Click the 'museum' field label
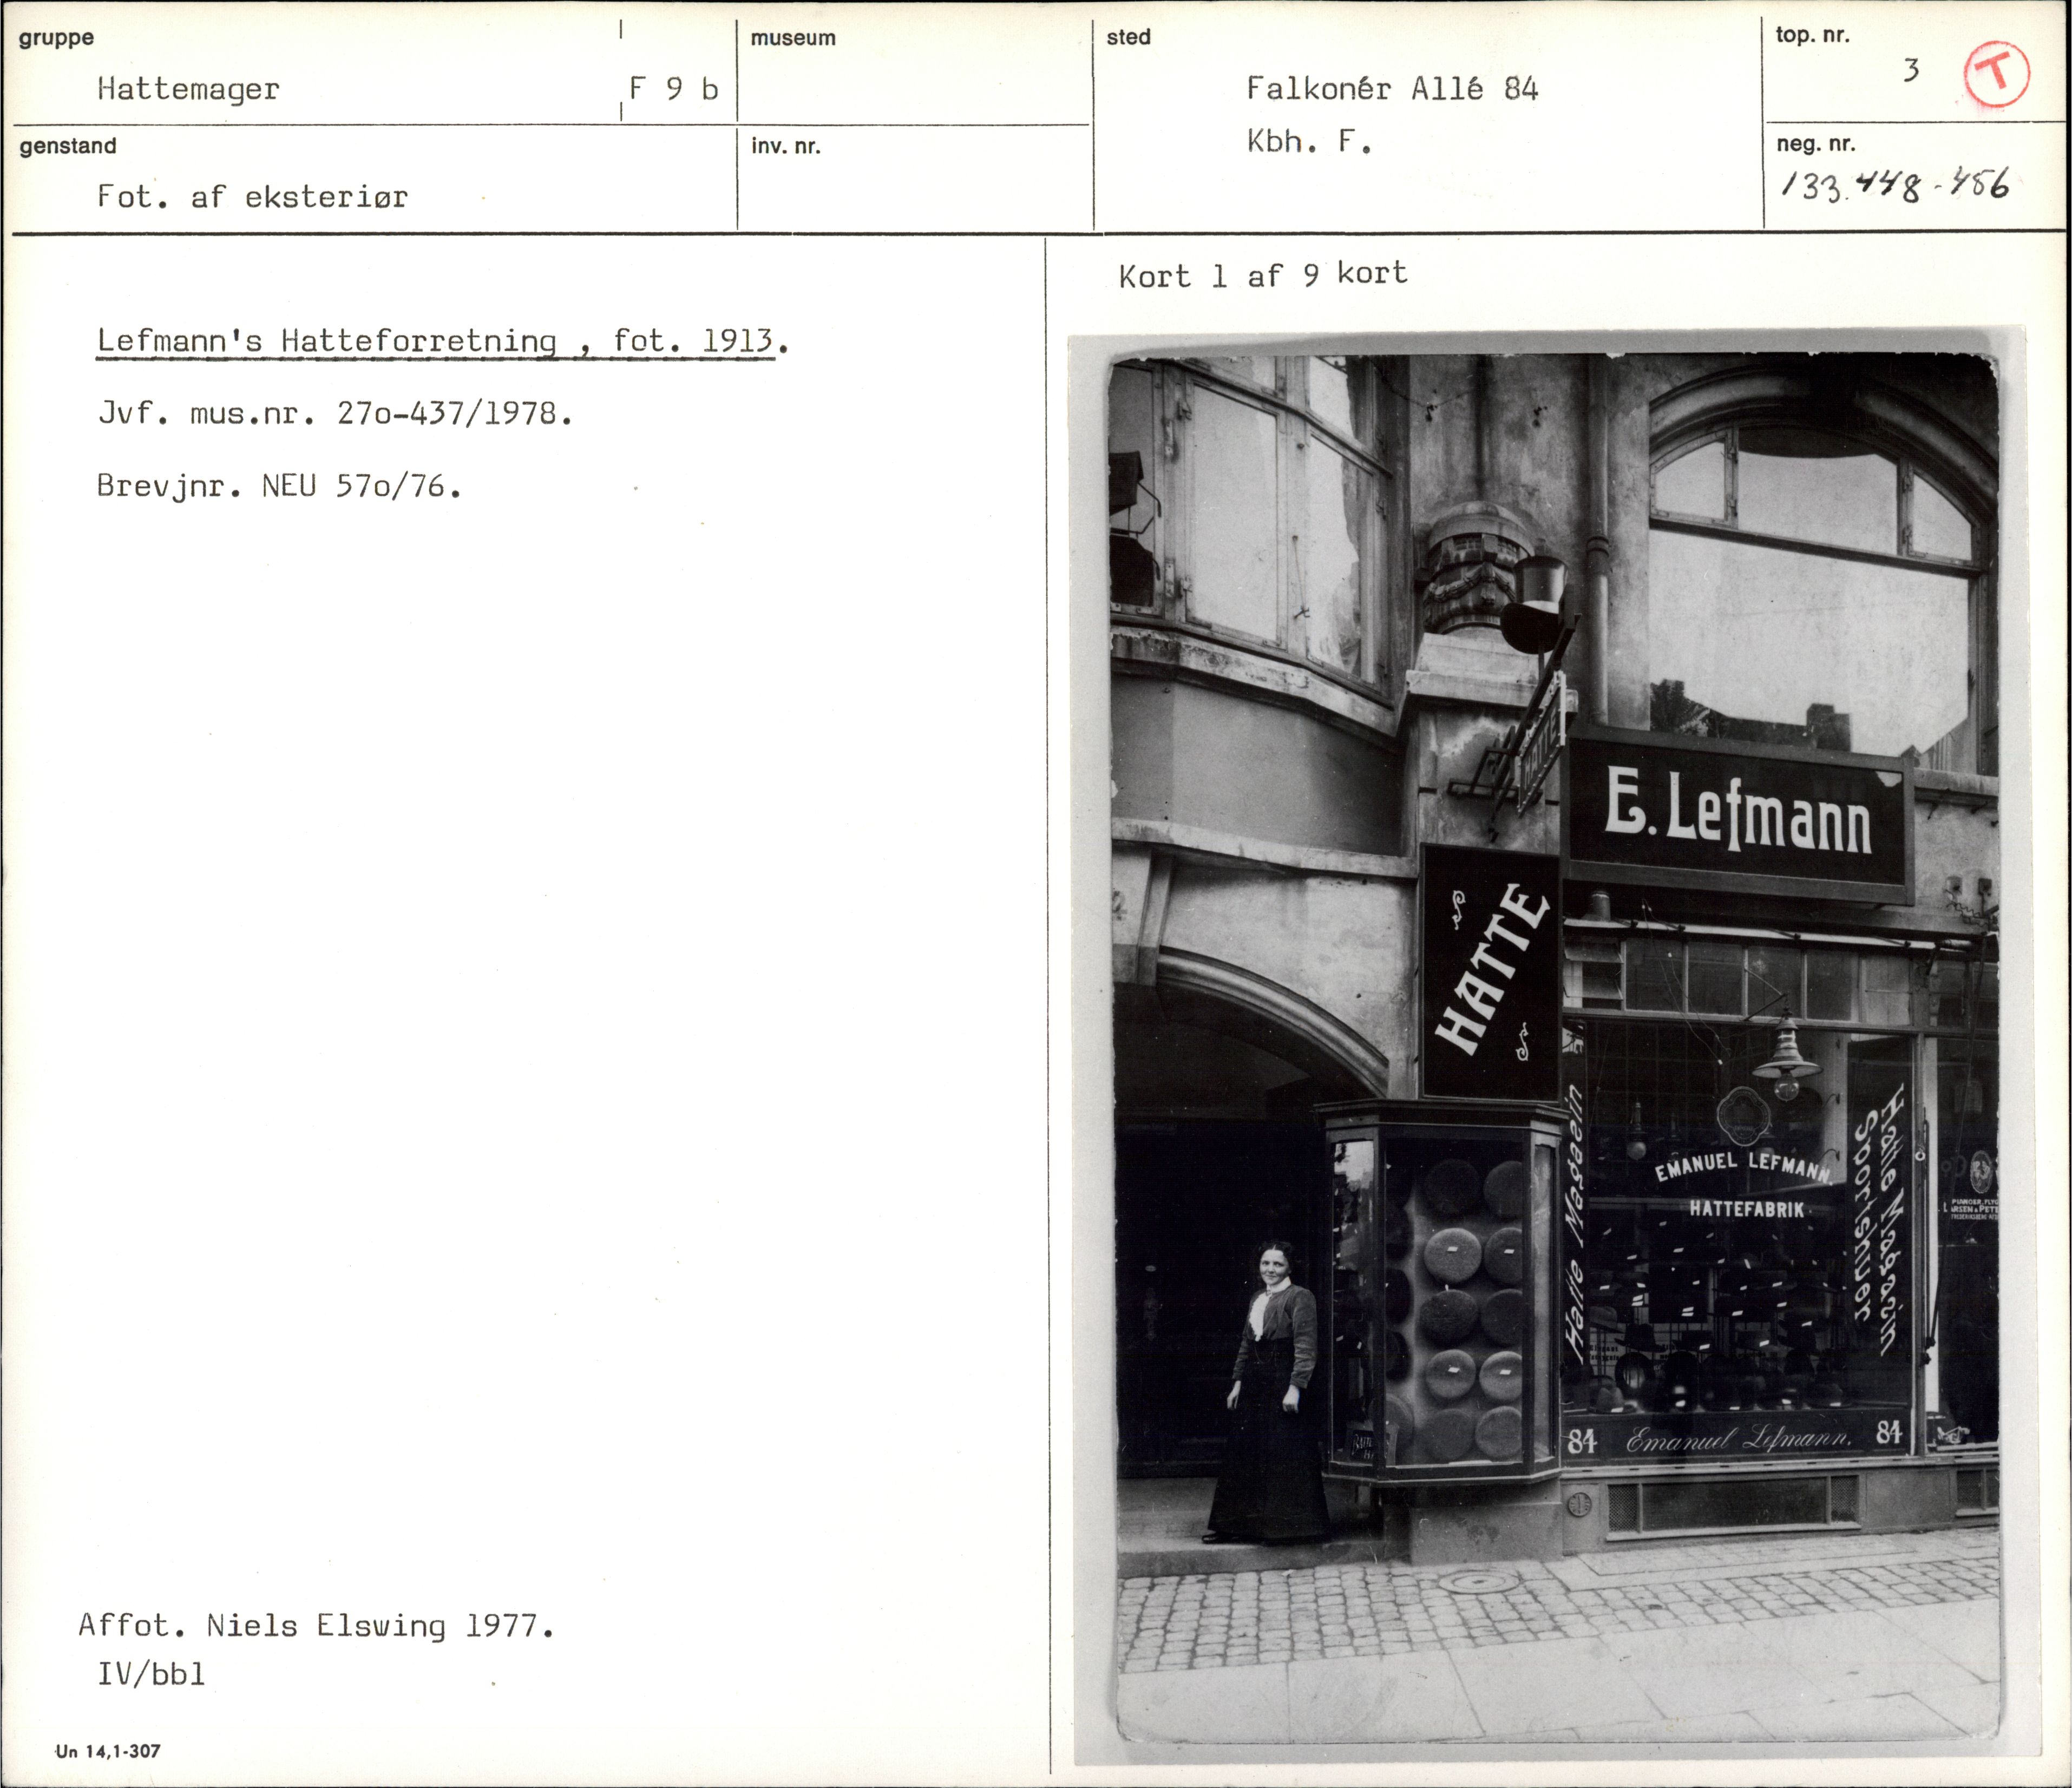 point(793,38)
